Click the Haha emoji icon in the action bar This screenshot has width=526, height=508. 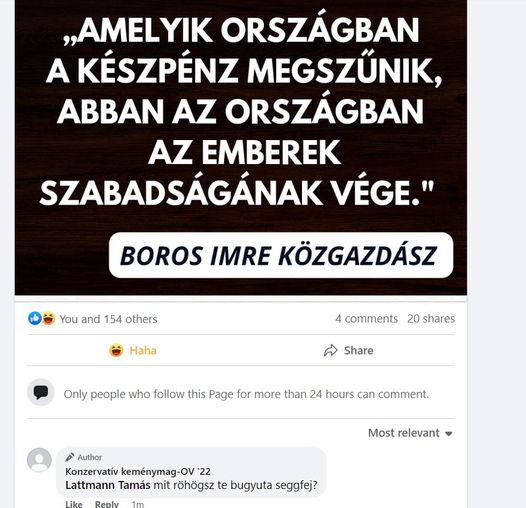pos(116,350)
